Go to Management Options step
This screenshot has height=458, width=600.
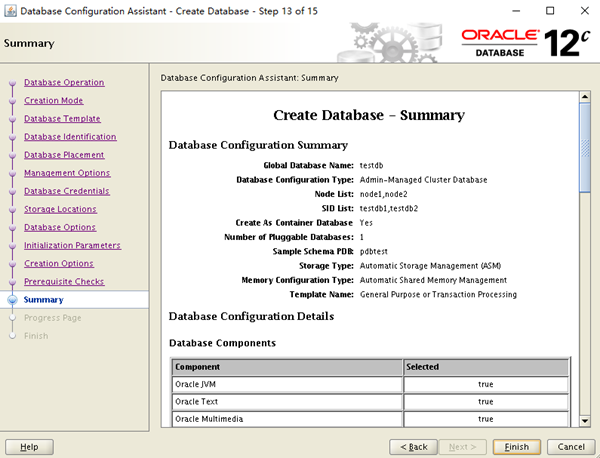point(67,173)
